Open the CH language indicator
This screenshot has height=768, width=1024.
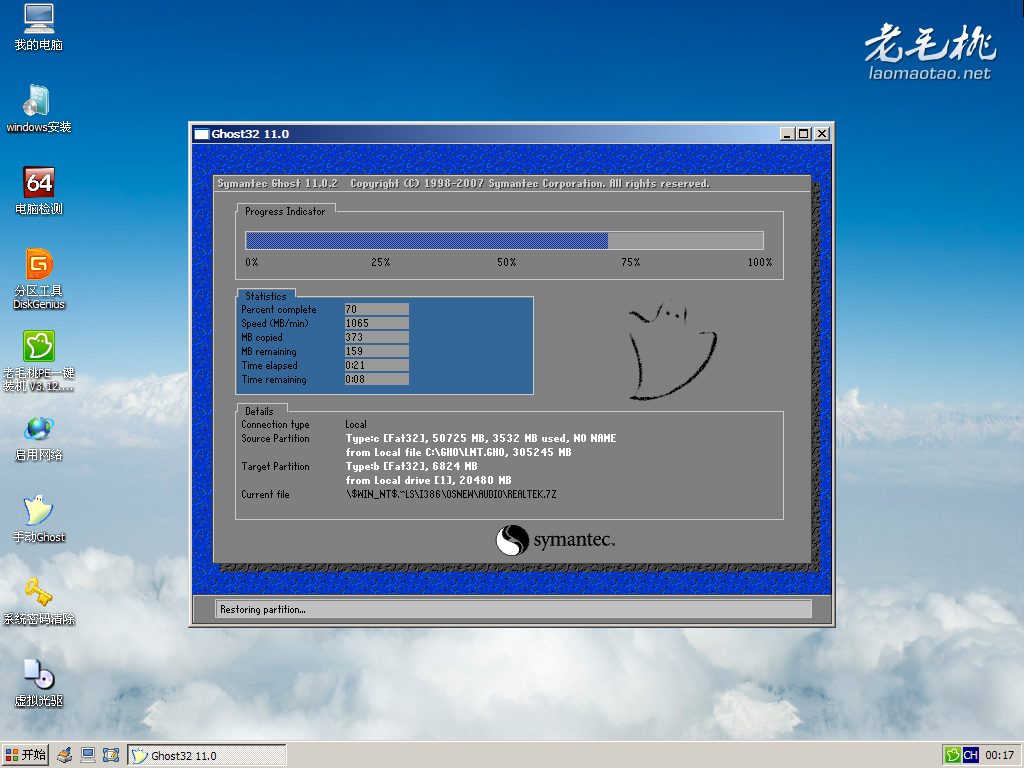tap(970, 756)
